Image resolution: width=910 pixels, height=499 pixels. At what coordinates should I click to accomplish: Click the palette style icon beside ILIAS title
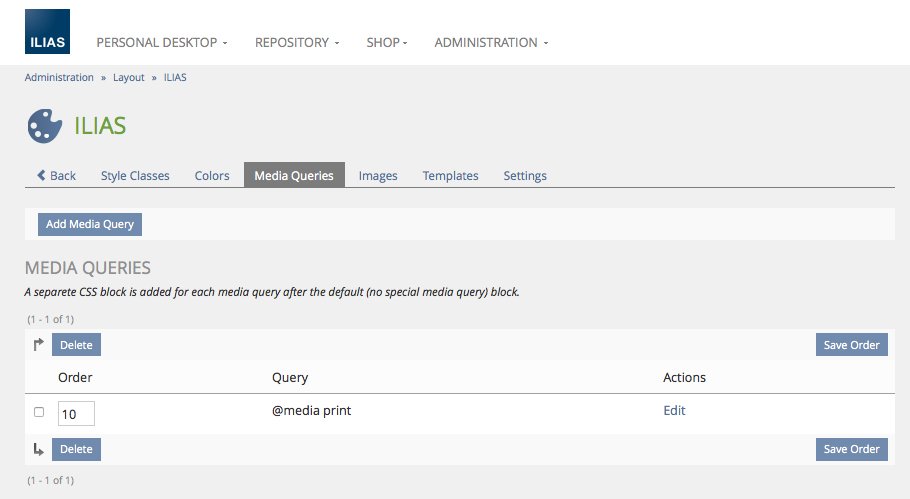pos(44,126)
